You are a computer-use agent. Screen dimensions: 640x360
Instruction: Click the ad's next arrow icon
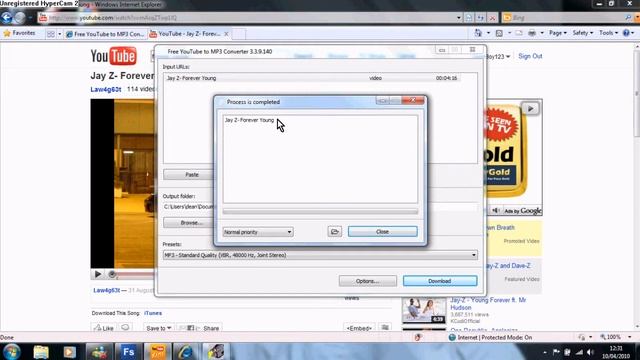point(530,109)
